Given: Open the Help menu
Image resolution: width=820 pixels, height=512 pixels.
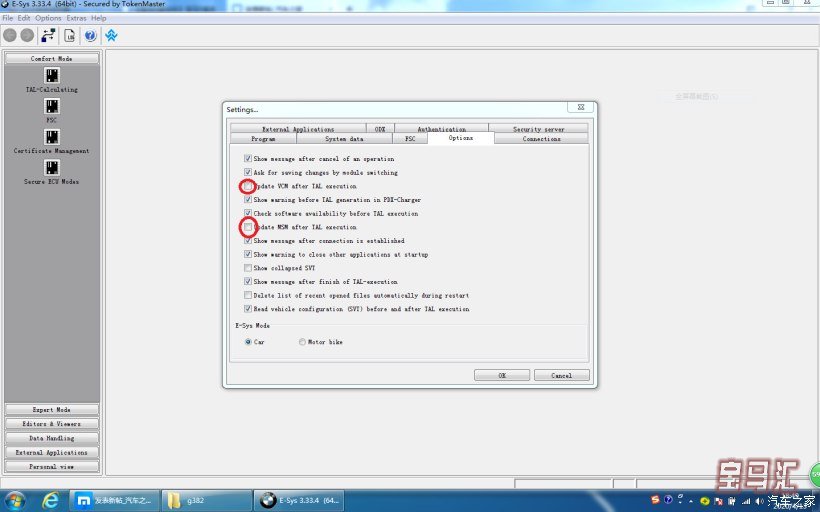Looking at the screenshot, I should [99, 18].
